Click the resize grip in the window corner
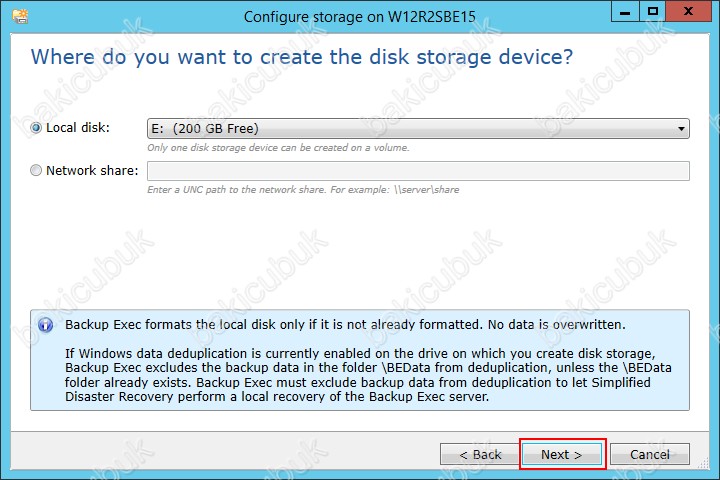The height and width of the screenshot is (480, 720). [704, 463]
